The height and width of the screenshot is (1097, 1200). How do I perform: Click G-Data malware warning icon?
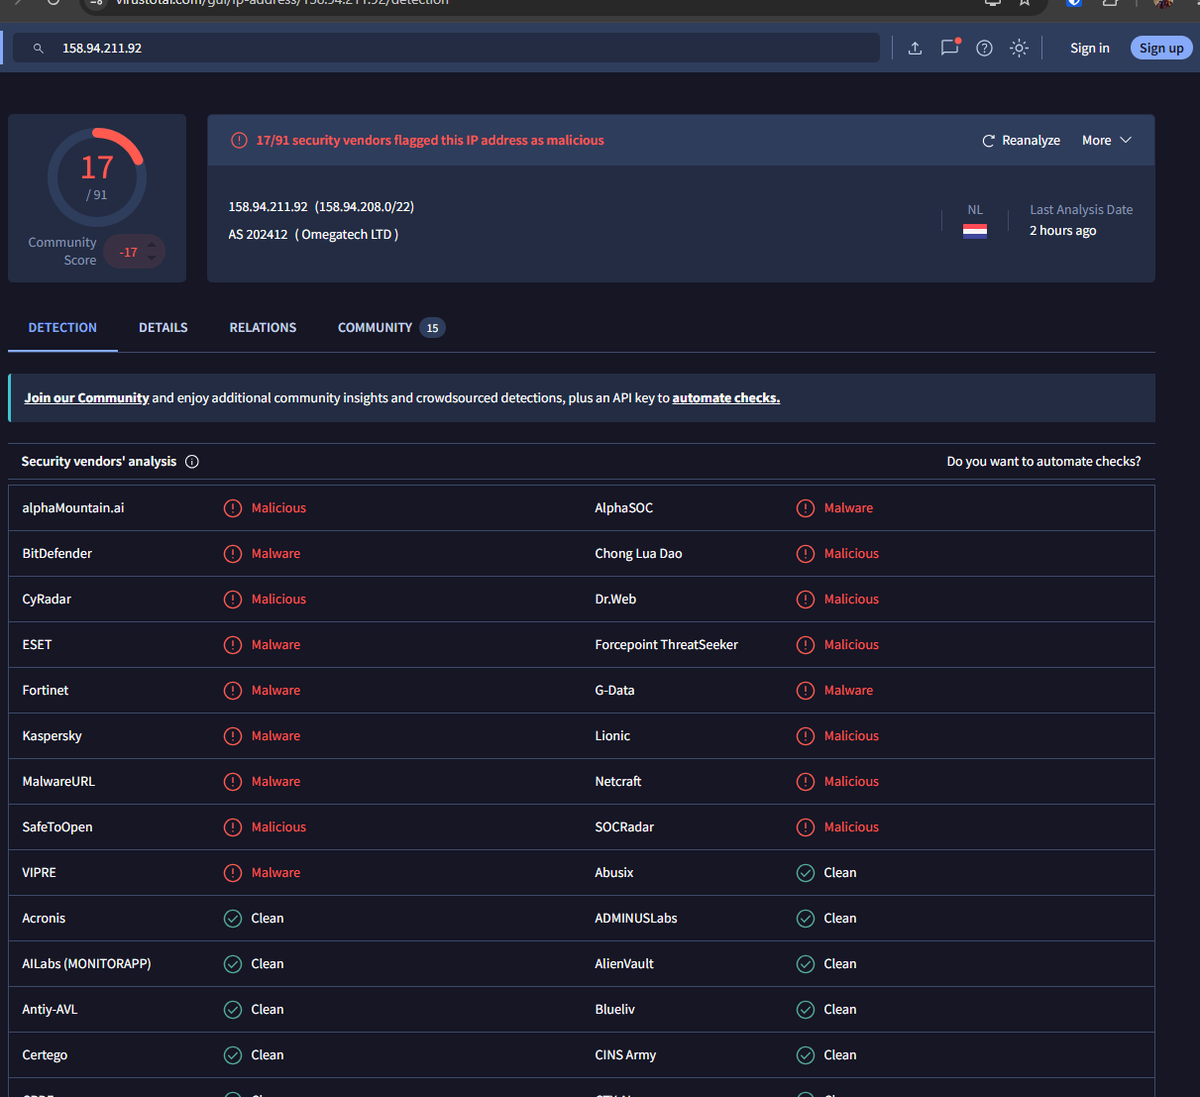click(805, 690)
